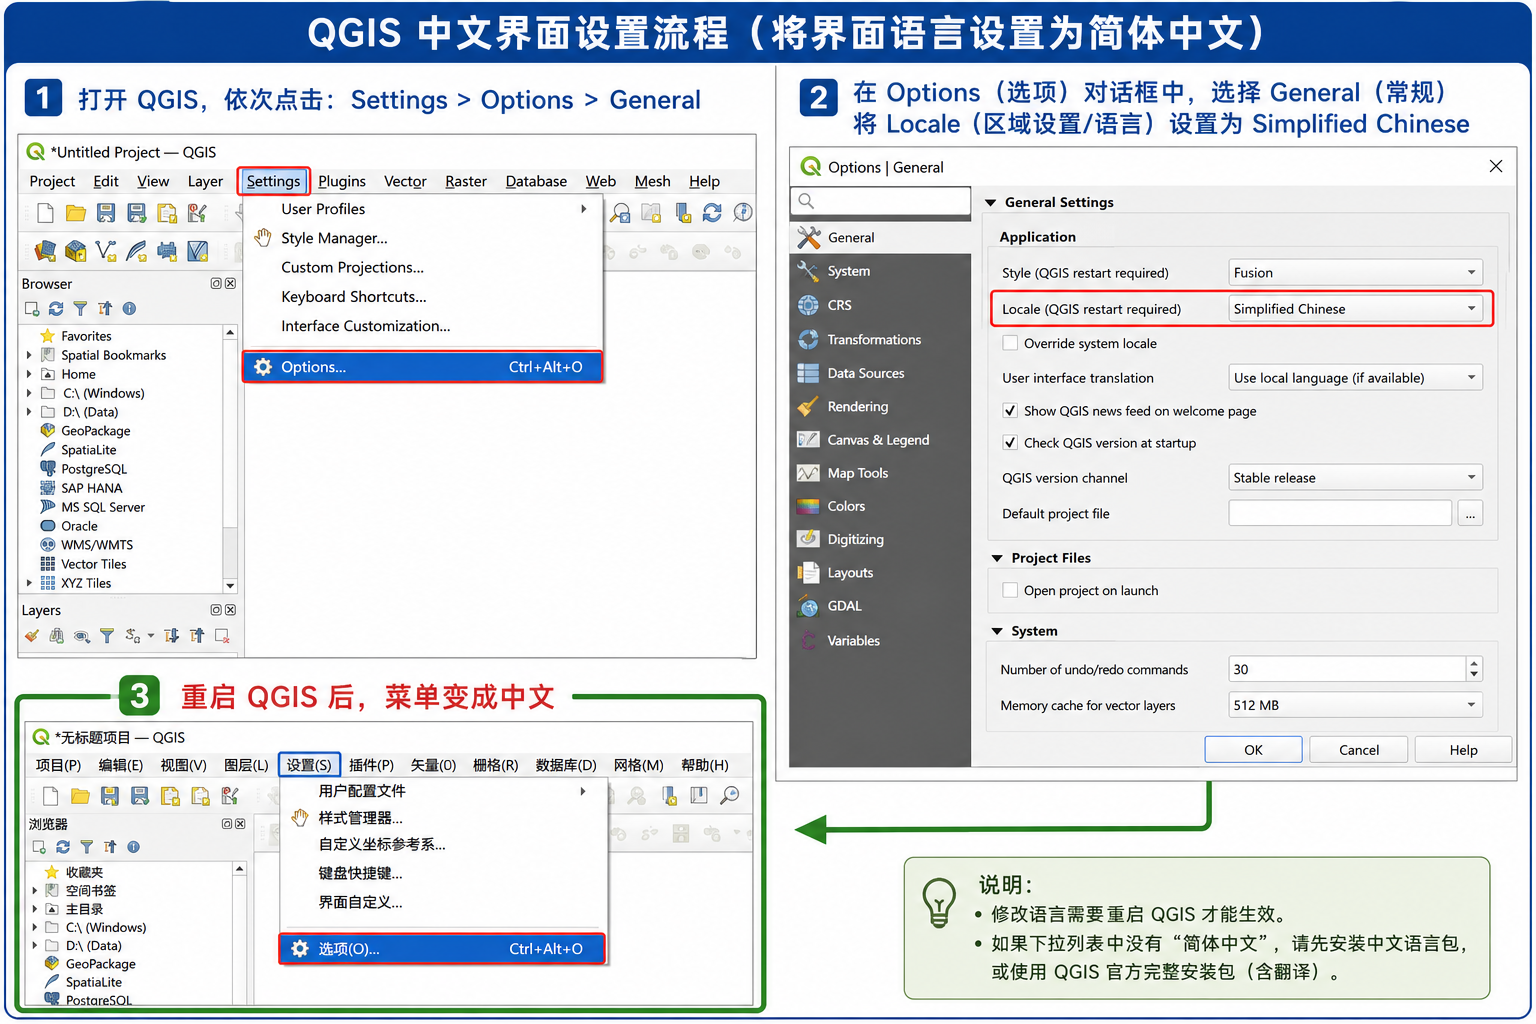Click undo/redo commands spin box arrows
Image resolution: width=1536 pixels, height=1024 pixels.
tap(1474, 670)
